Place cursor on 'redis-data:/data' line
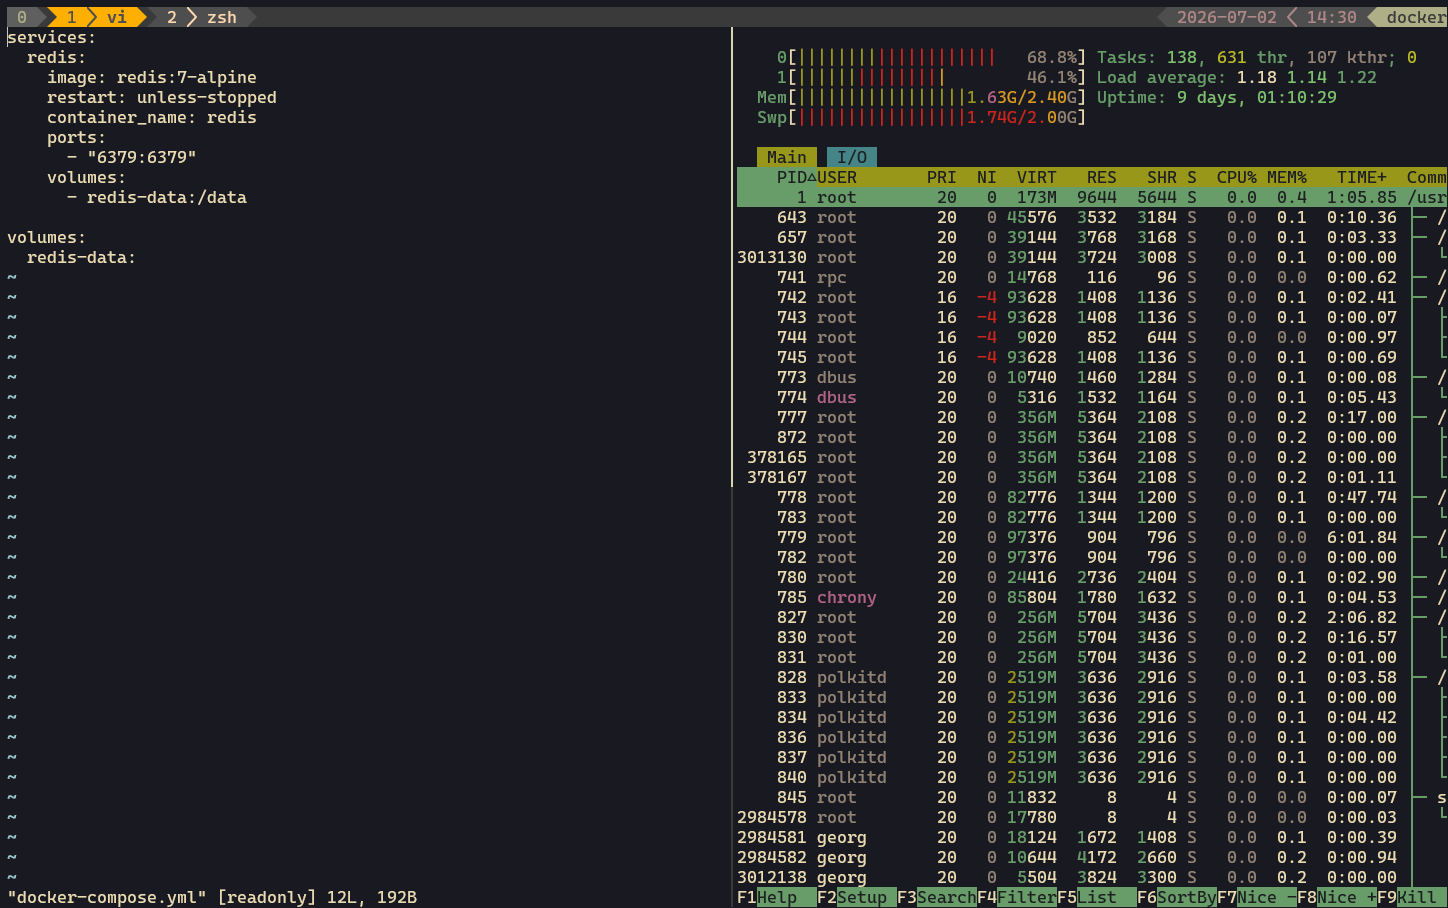 157,197
